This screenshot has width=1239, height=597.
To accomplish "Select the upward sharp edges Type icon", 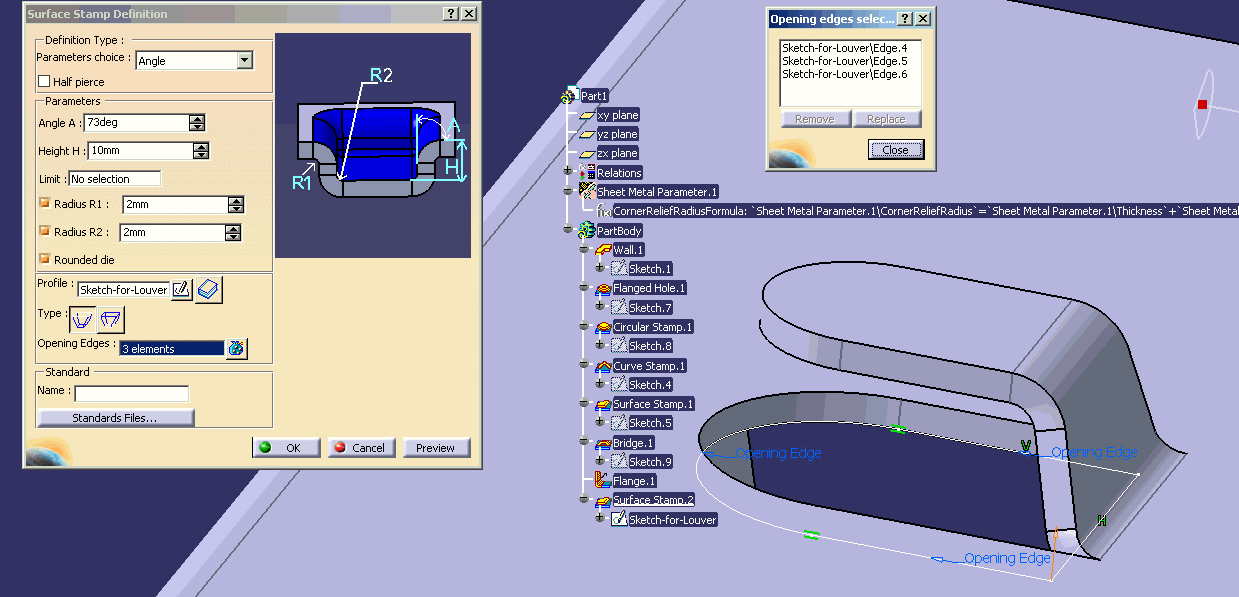I will click(84, 320).
